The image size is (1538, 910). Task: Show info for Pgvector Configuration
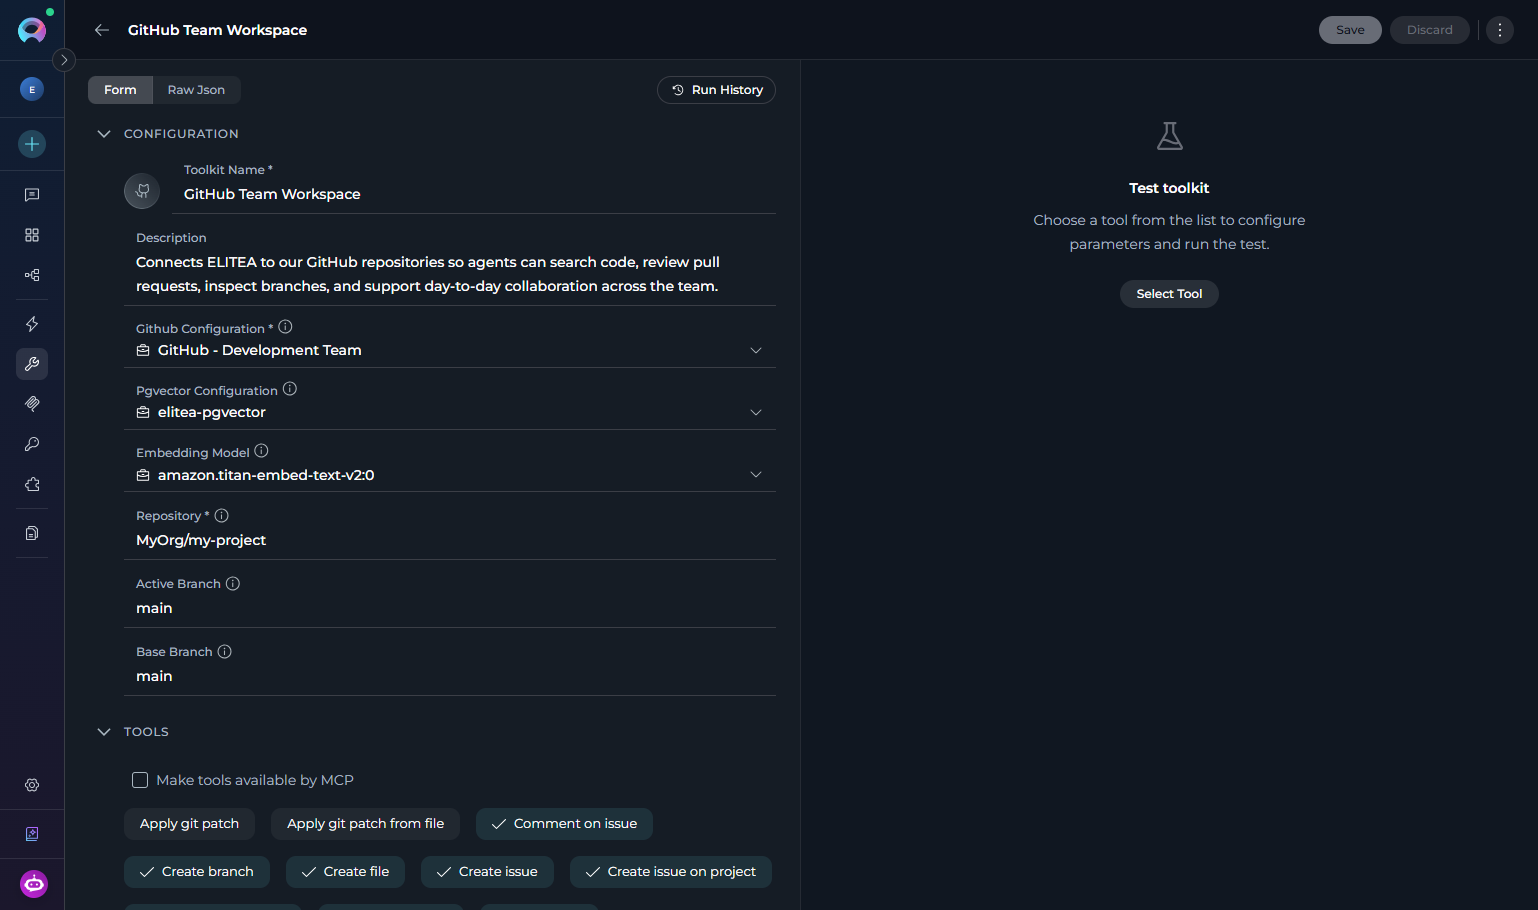(x=290, y=389)
